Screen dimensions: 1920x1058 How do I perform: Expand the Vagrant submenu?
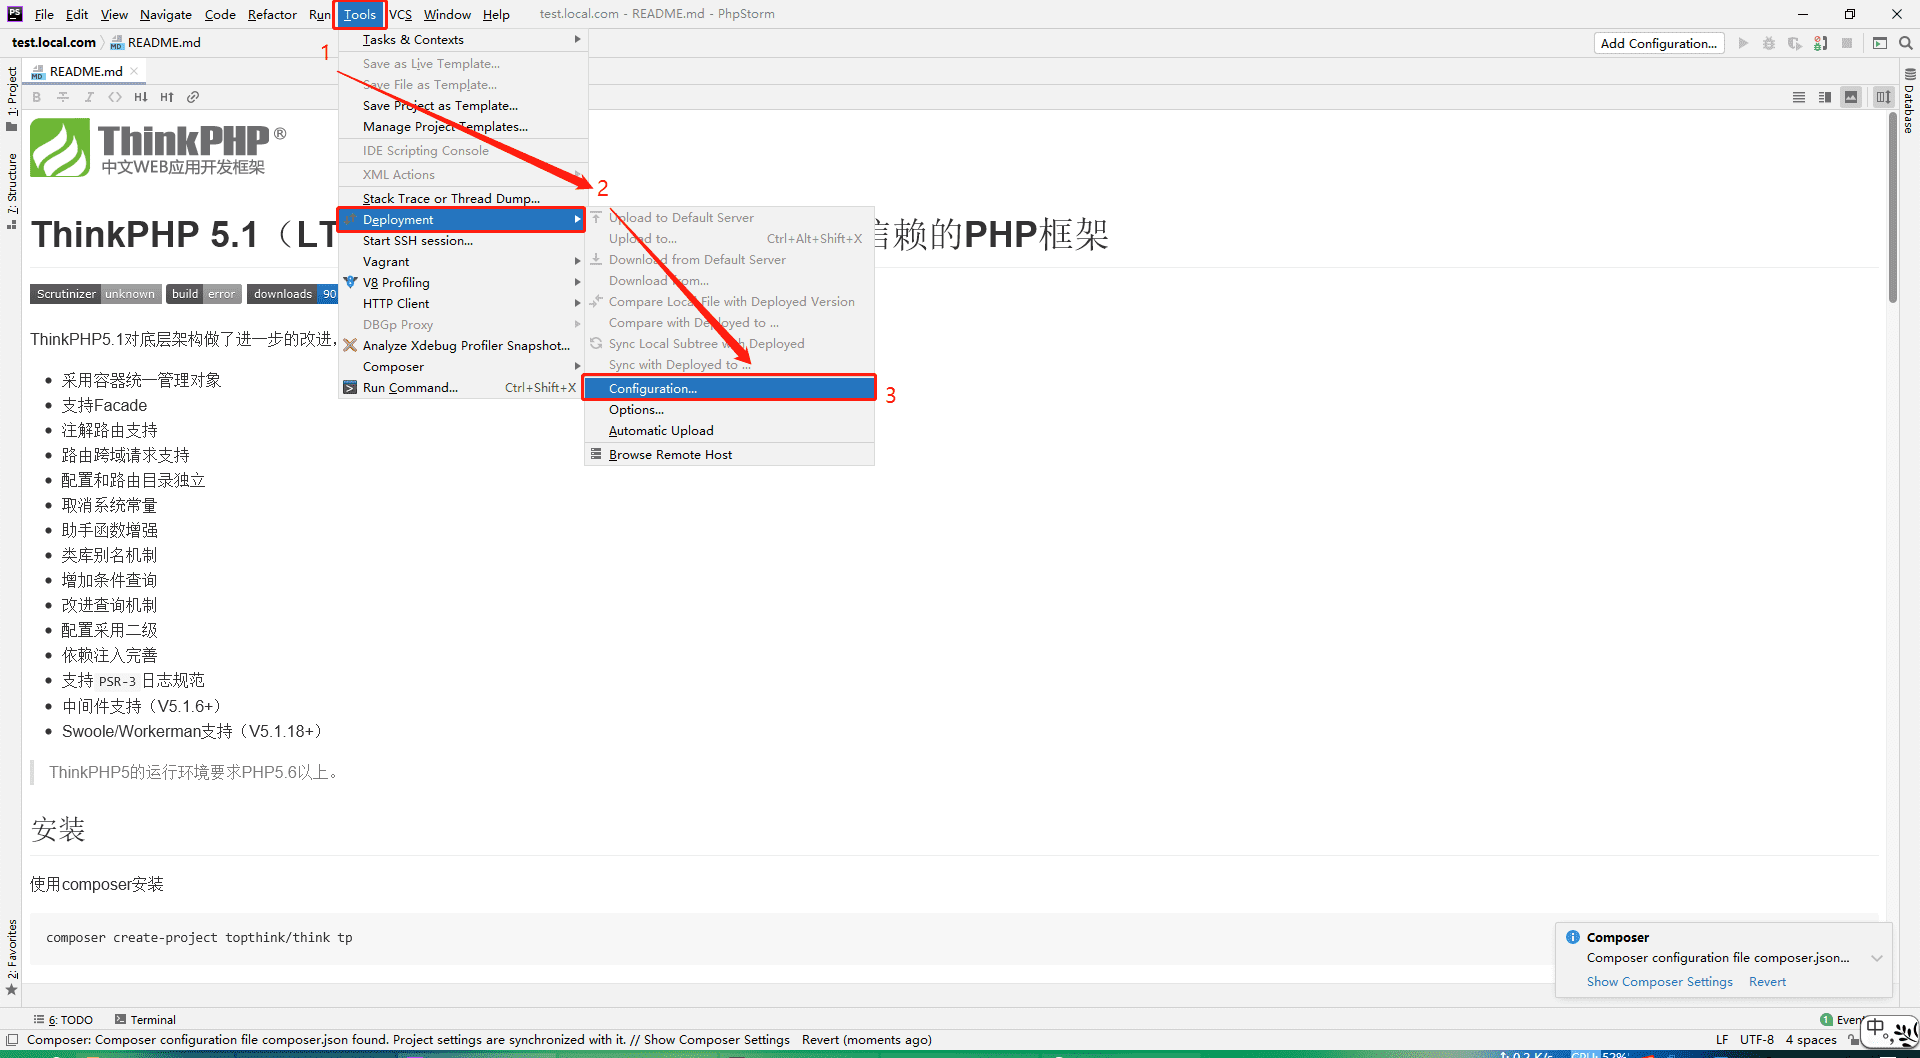tap(462, 262)
